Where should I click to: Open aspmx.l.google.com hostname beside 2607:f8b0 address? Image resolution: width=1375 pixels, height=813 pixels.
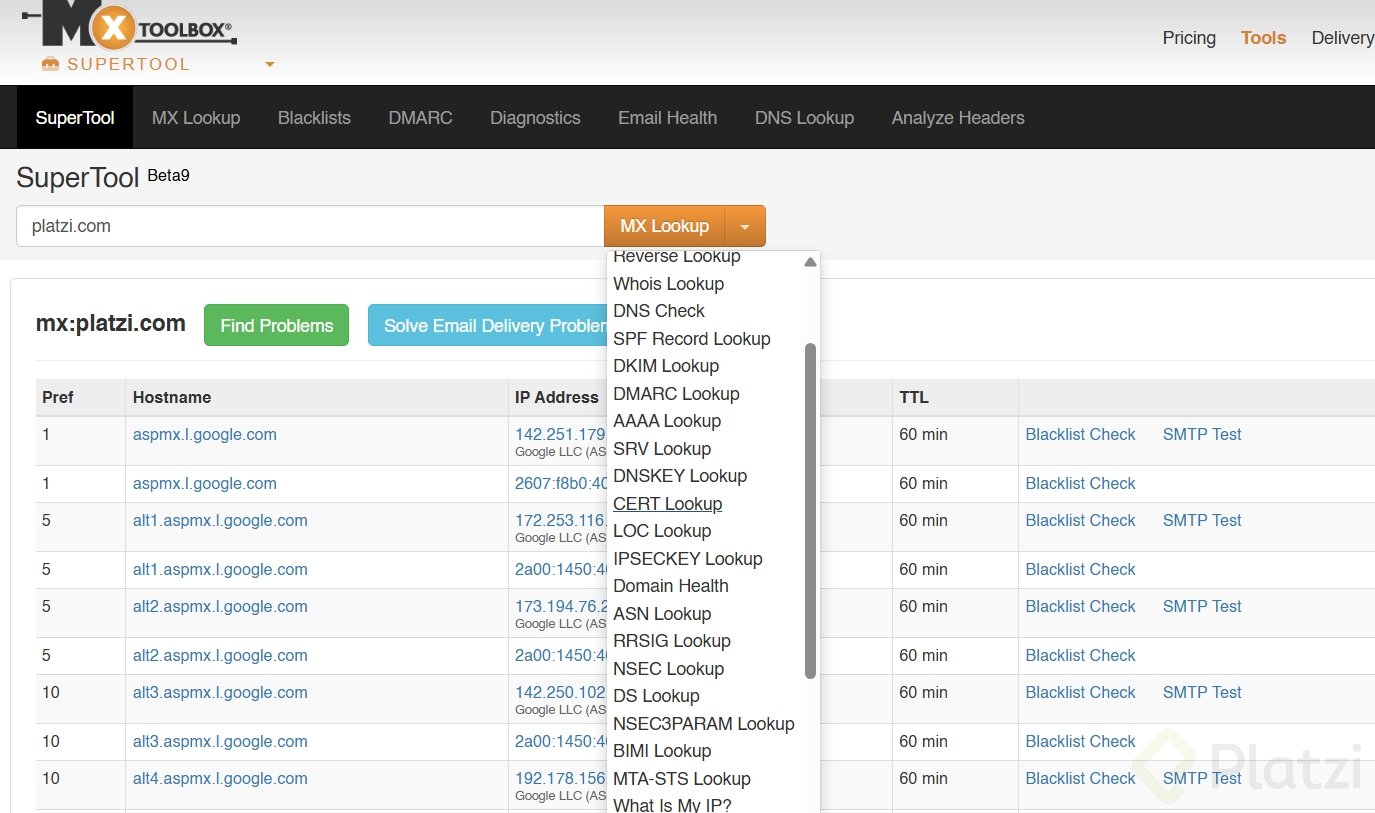click(205, 484)
